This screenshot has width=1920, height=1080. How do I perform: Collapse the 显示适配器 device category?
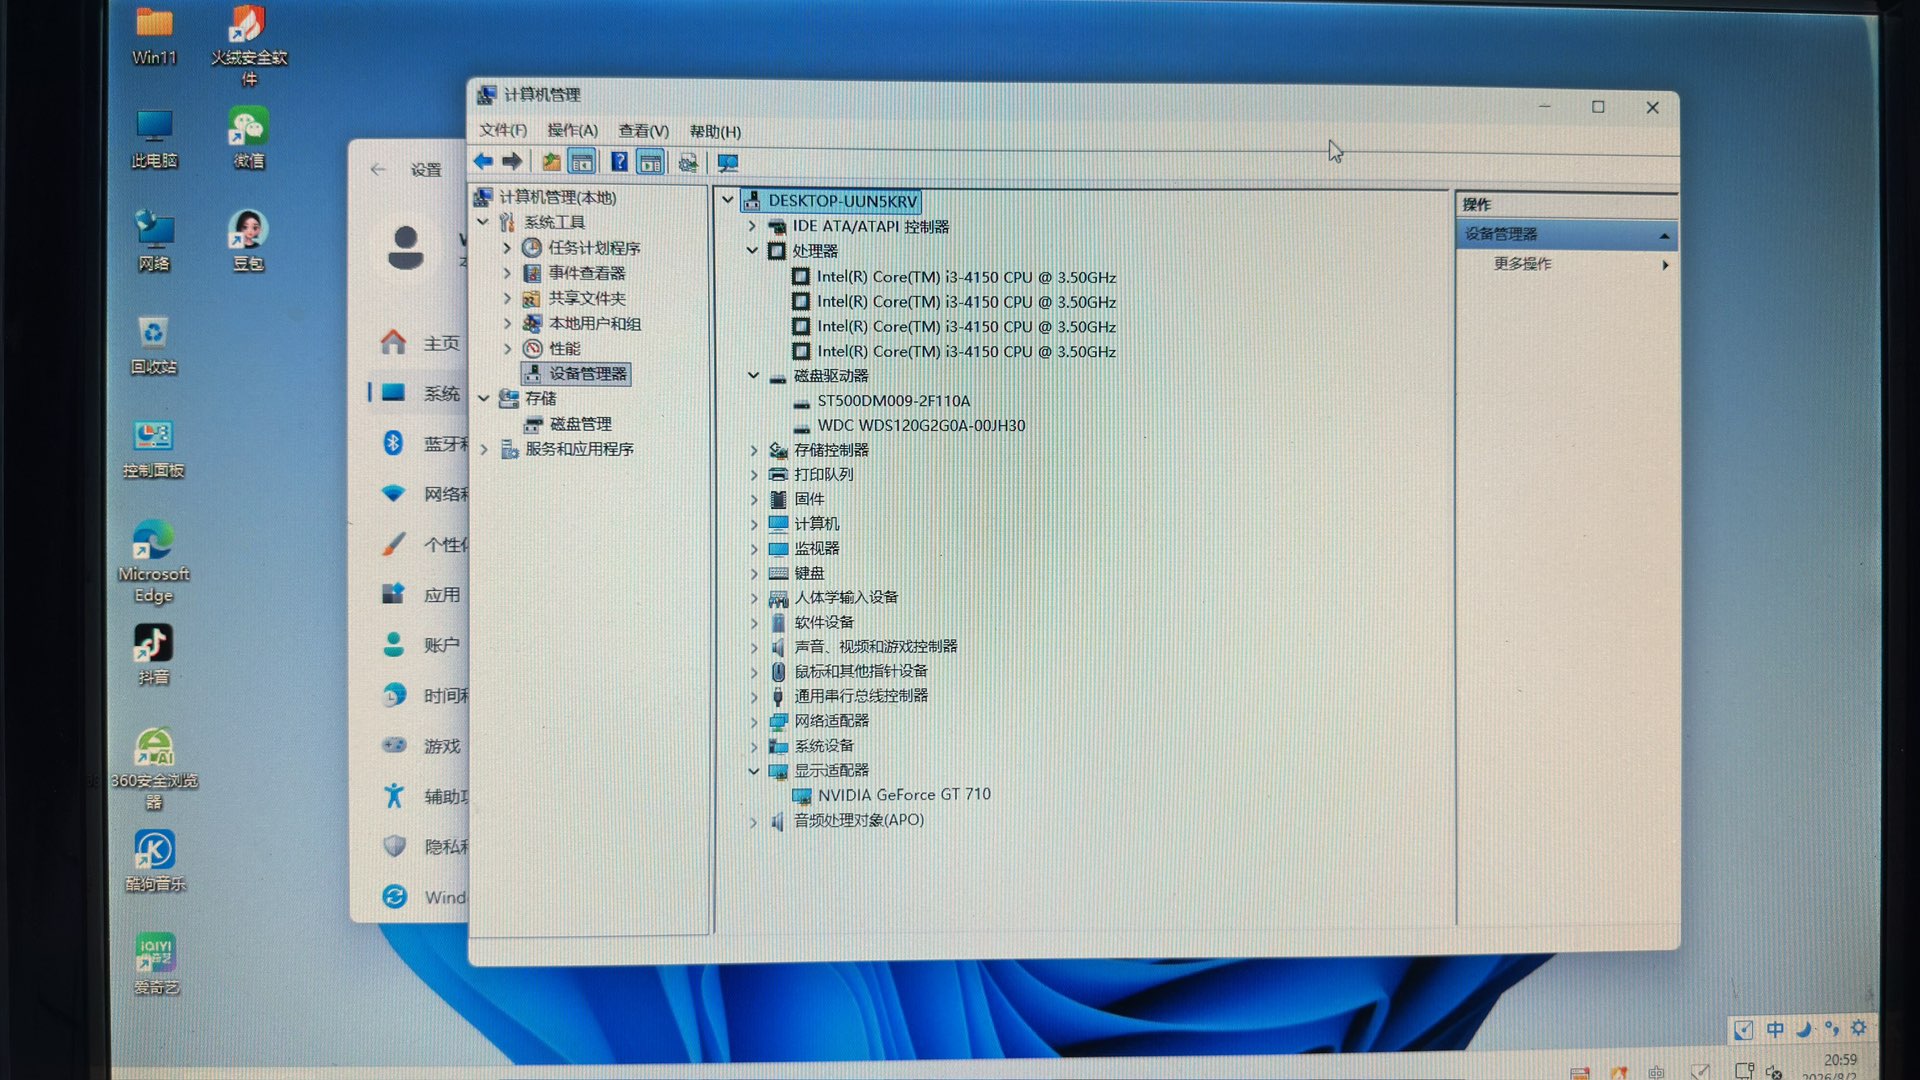[x=753, y=770]
